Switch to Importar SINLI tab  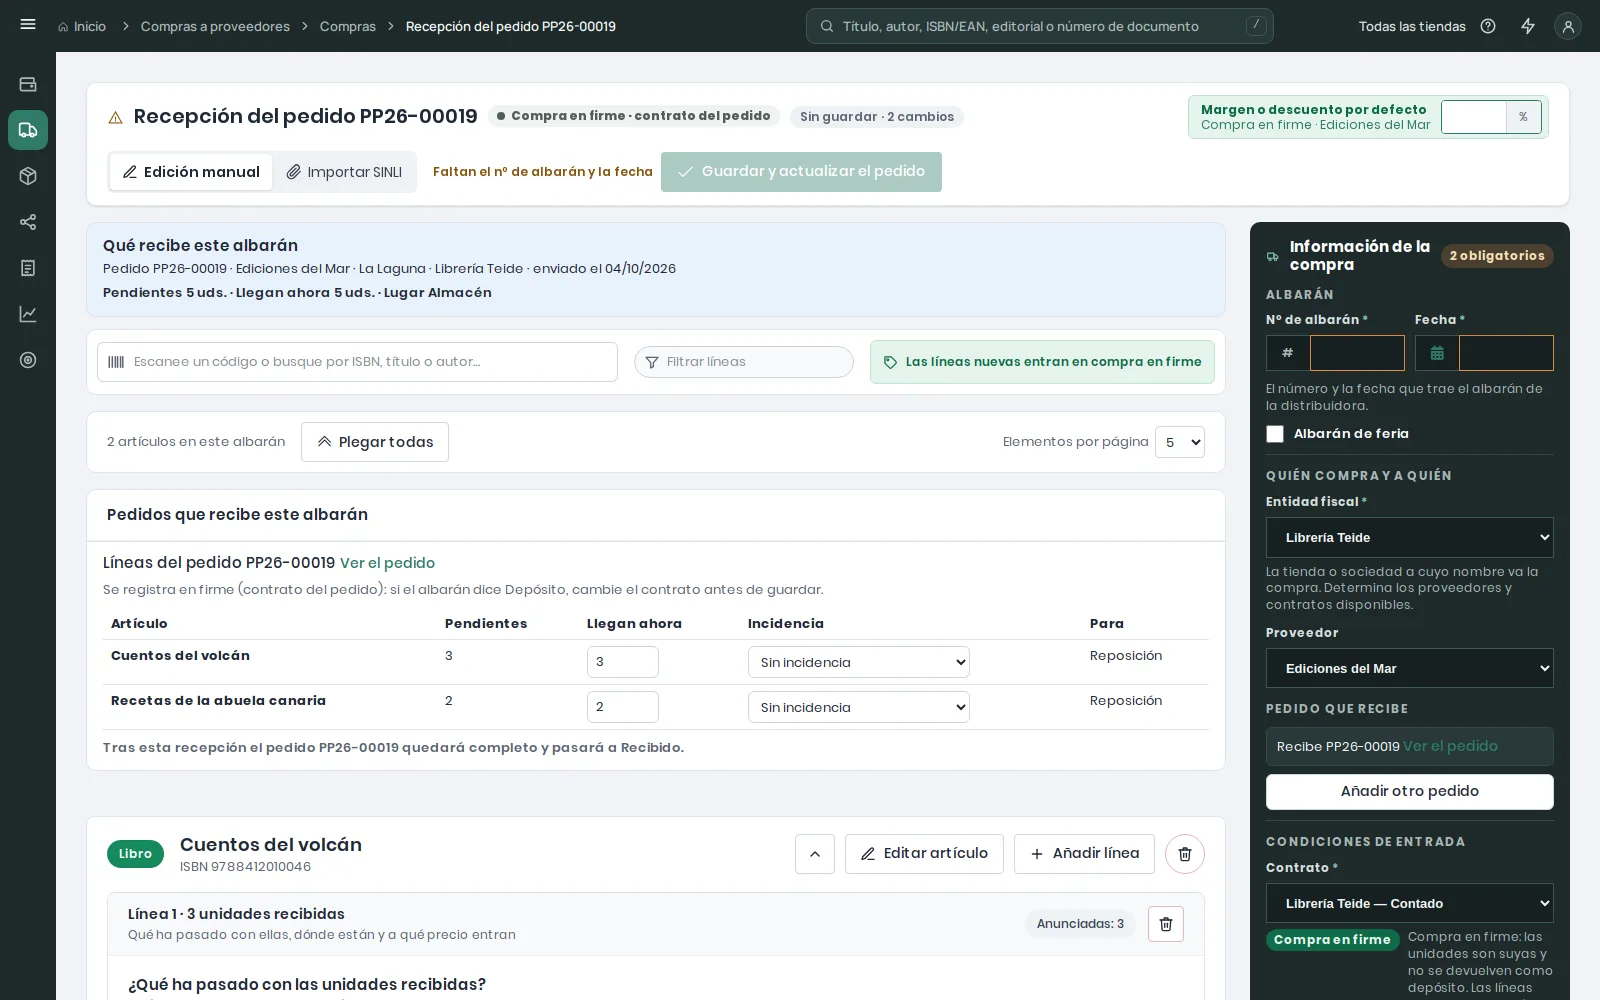[344, 172]
